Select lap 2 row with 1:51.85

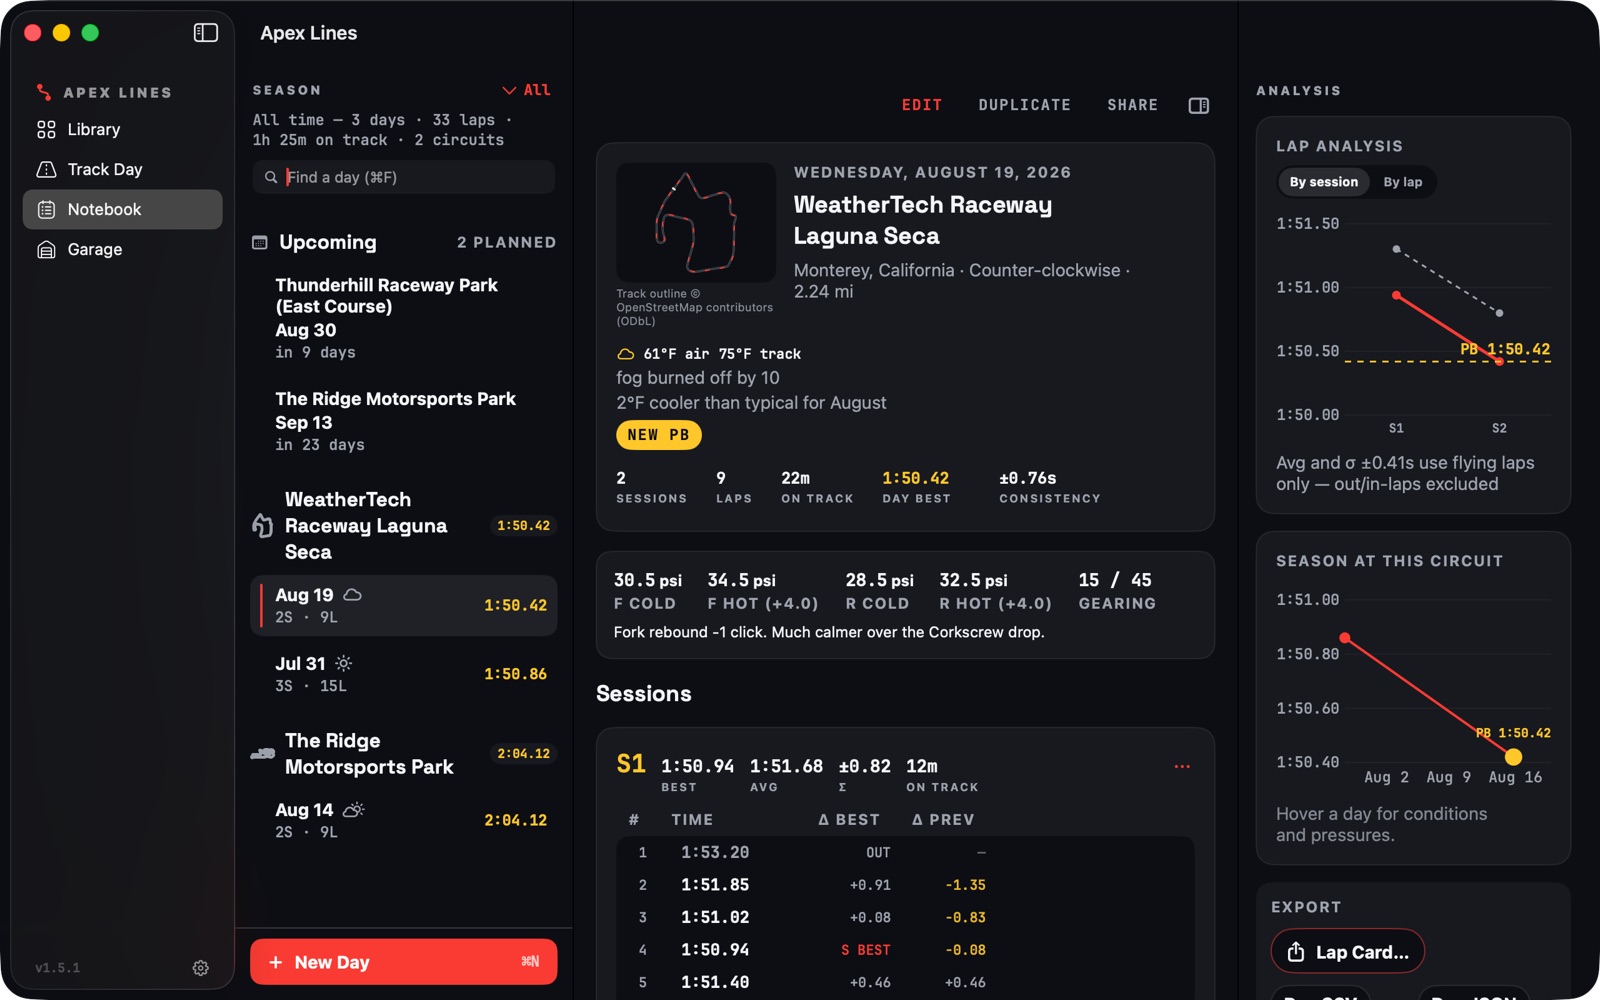(905, 885)
